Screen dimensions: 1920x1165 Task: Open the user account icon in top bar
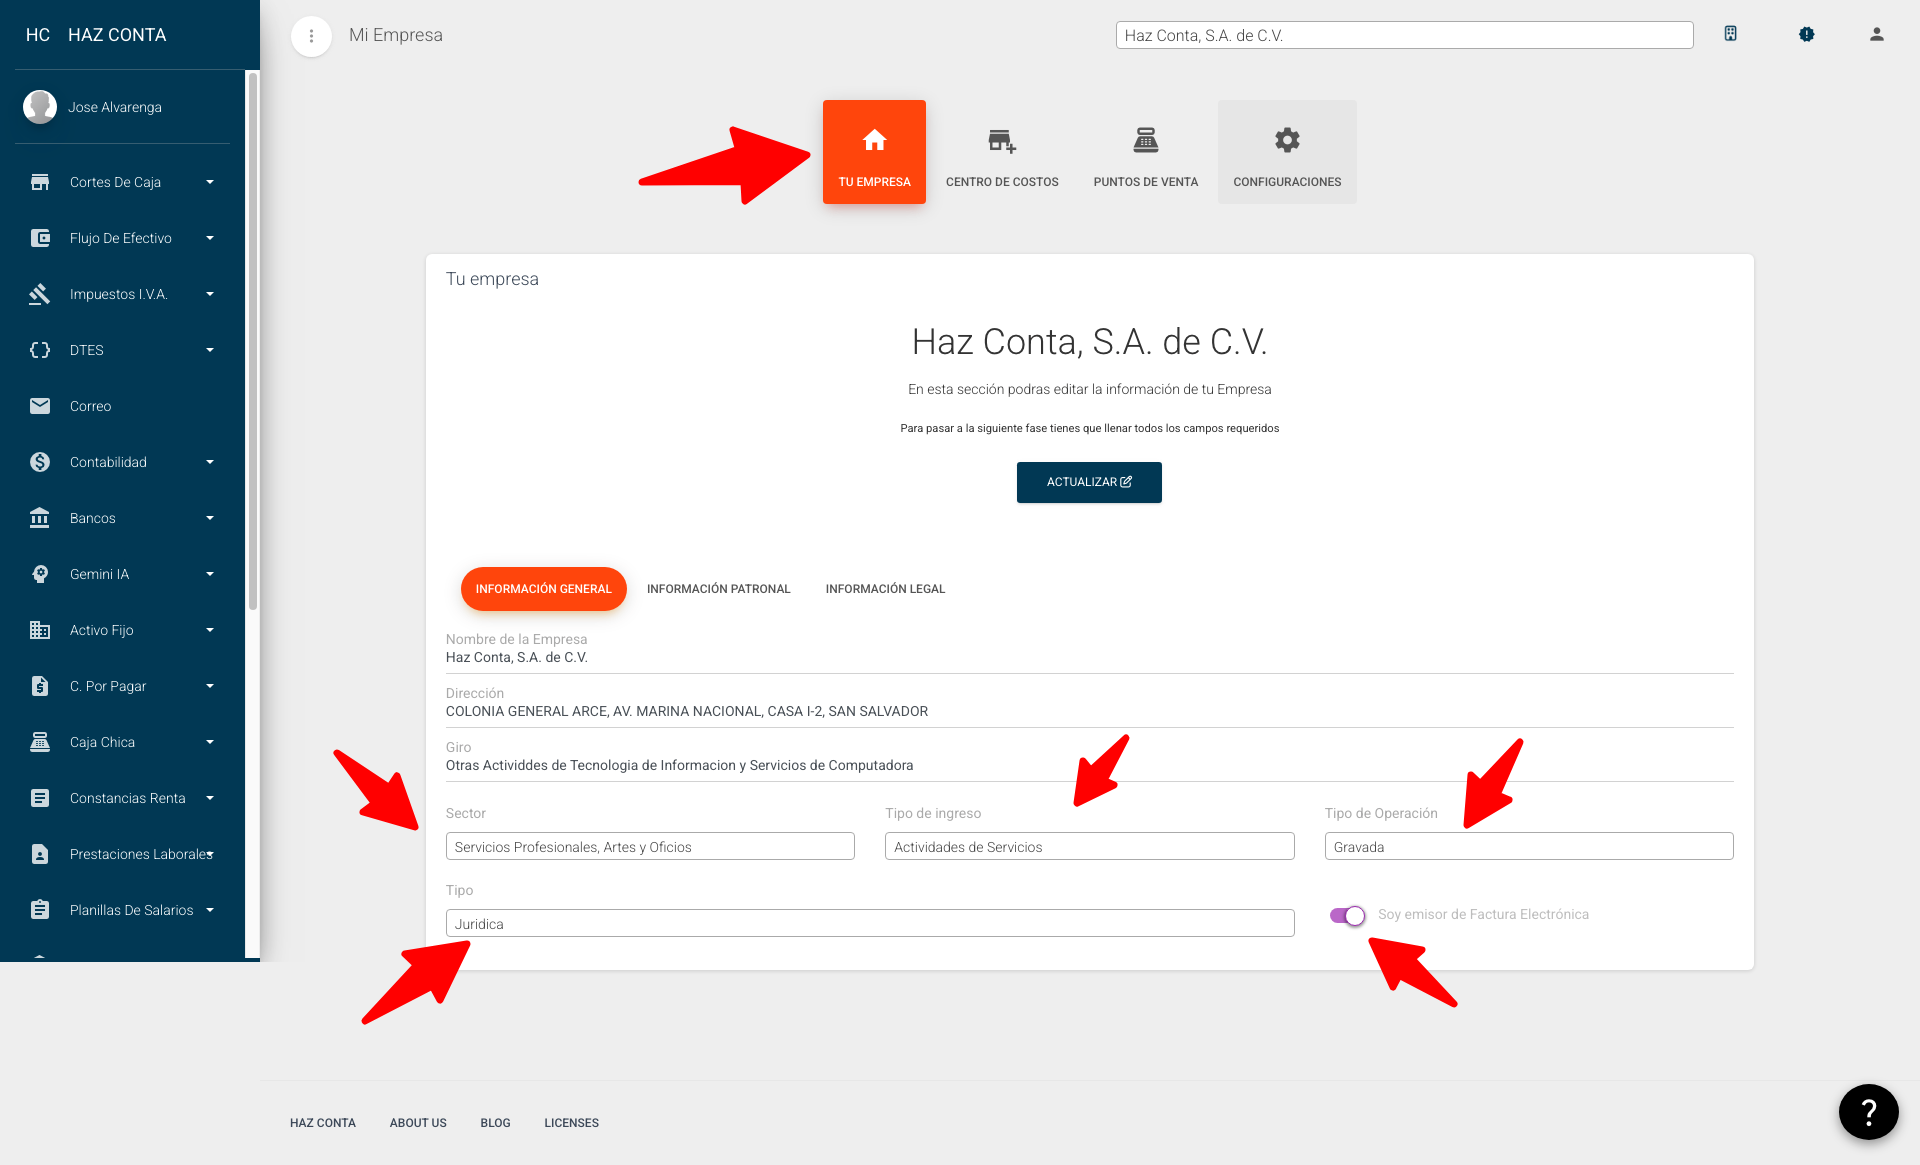(x=1876, y=34)
